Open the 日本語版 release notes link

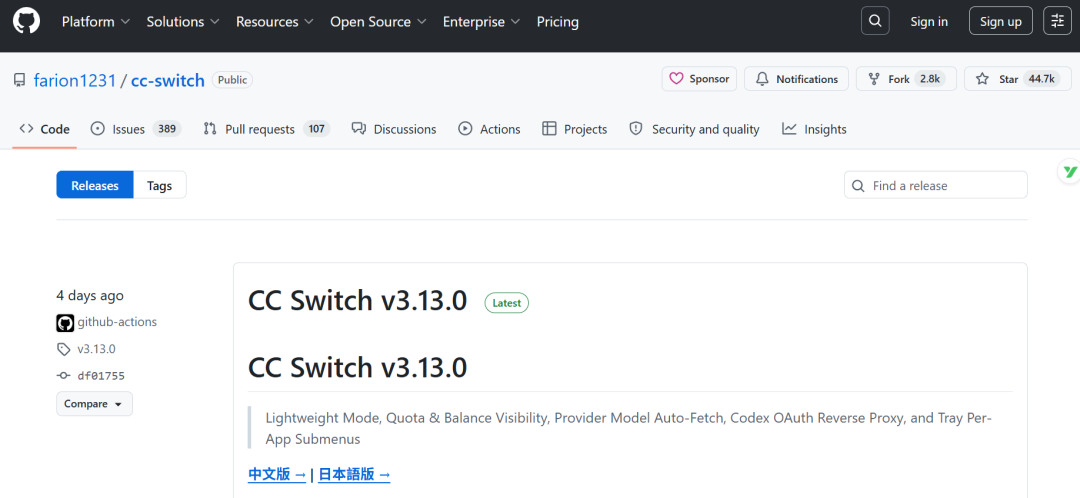click(x=354, y=475)
